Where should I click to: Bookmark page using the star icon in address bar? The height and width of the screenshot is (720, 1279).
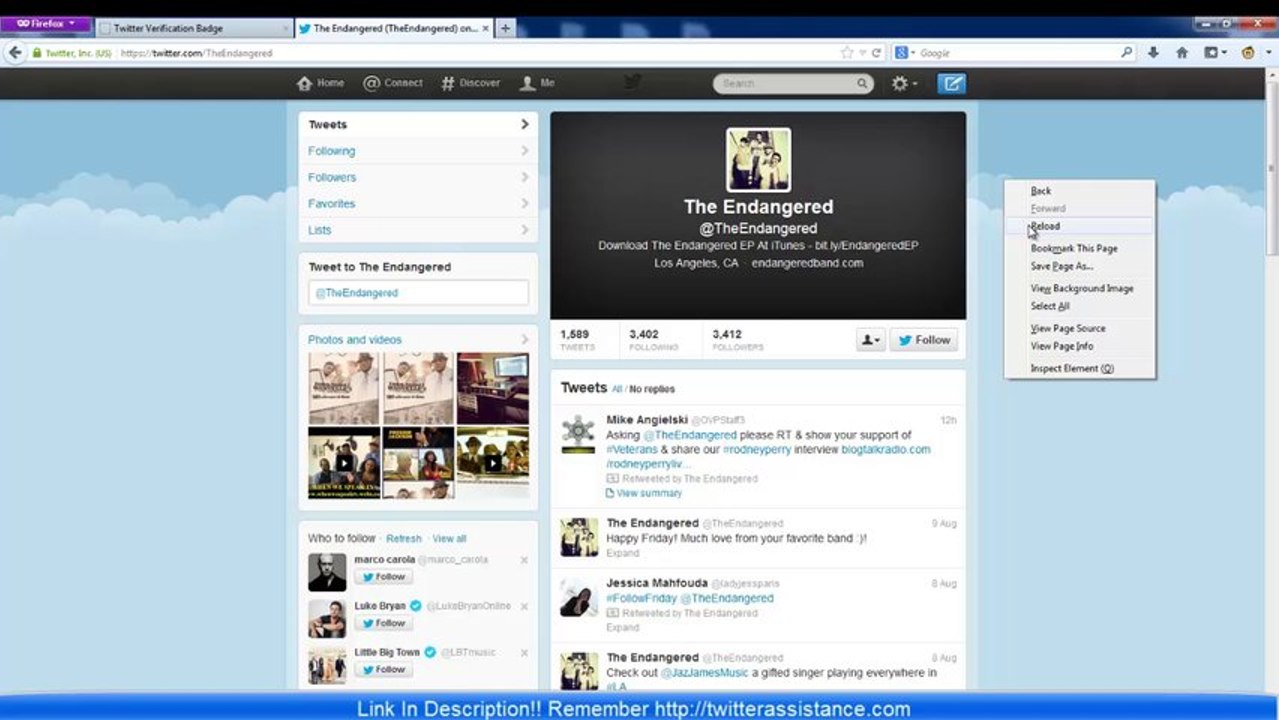(847, 53)
